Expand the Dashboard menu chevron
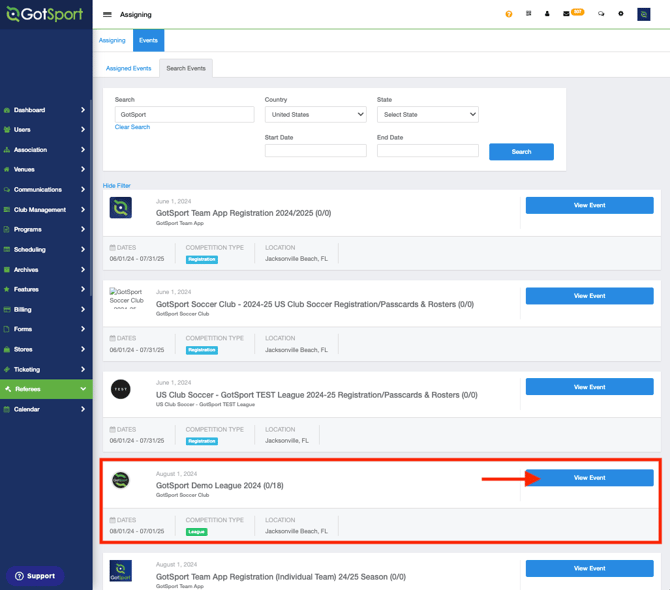The image size is (670, 590). click(x=83, y=110)
